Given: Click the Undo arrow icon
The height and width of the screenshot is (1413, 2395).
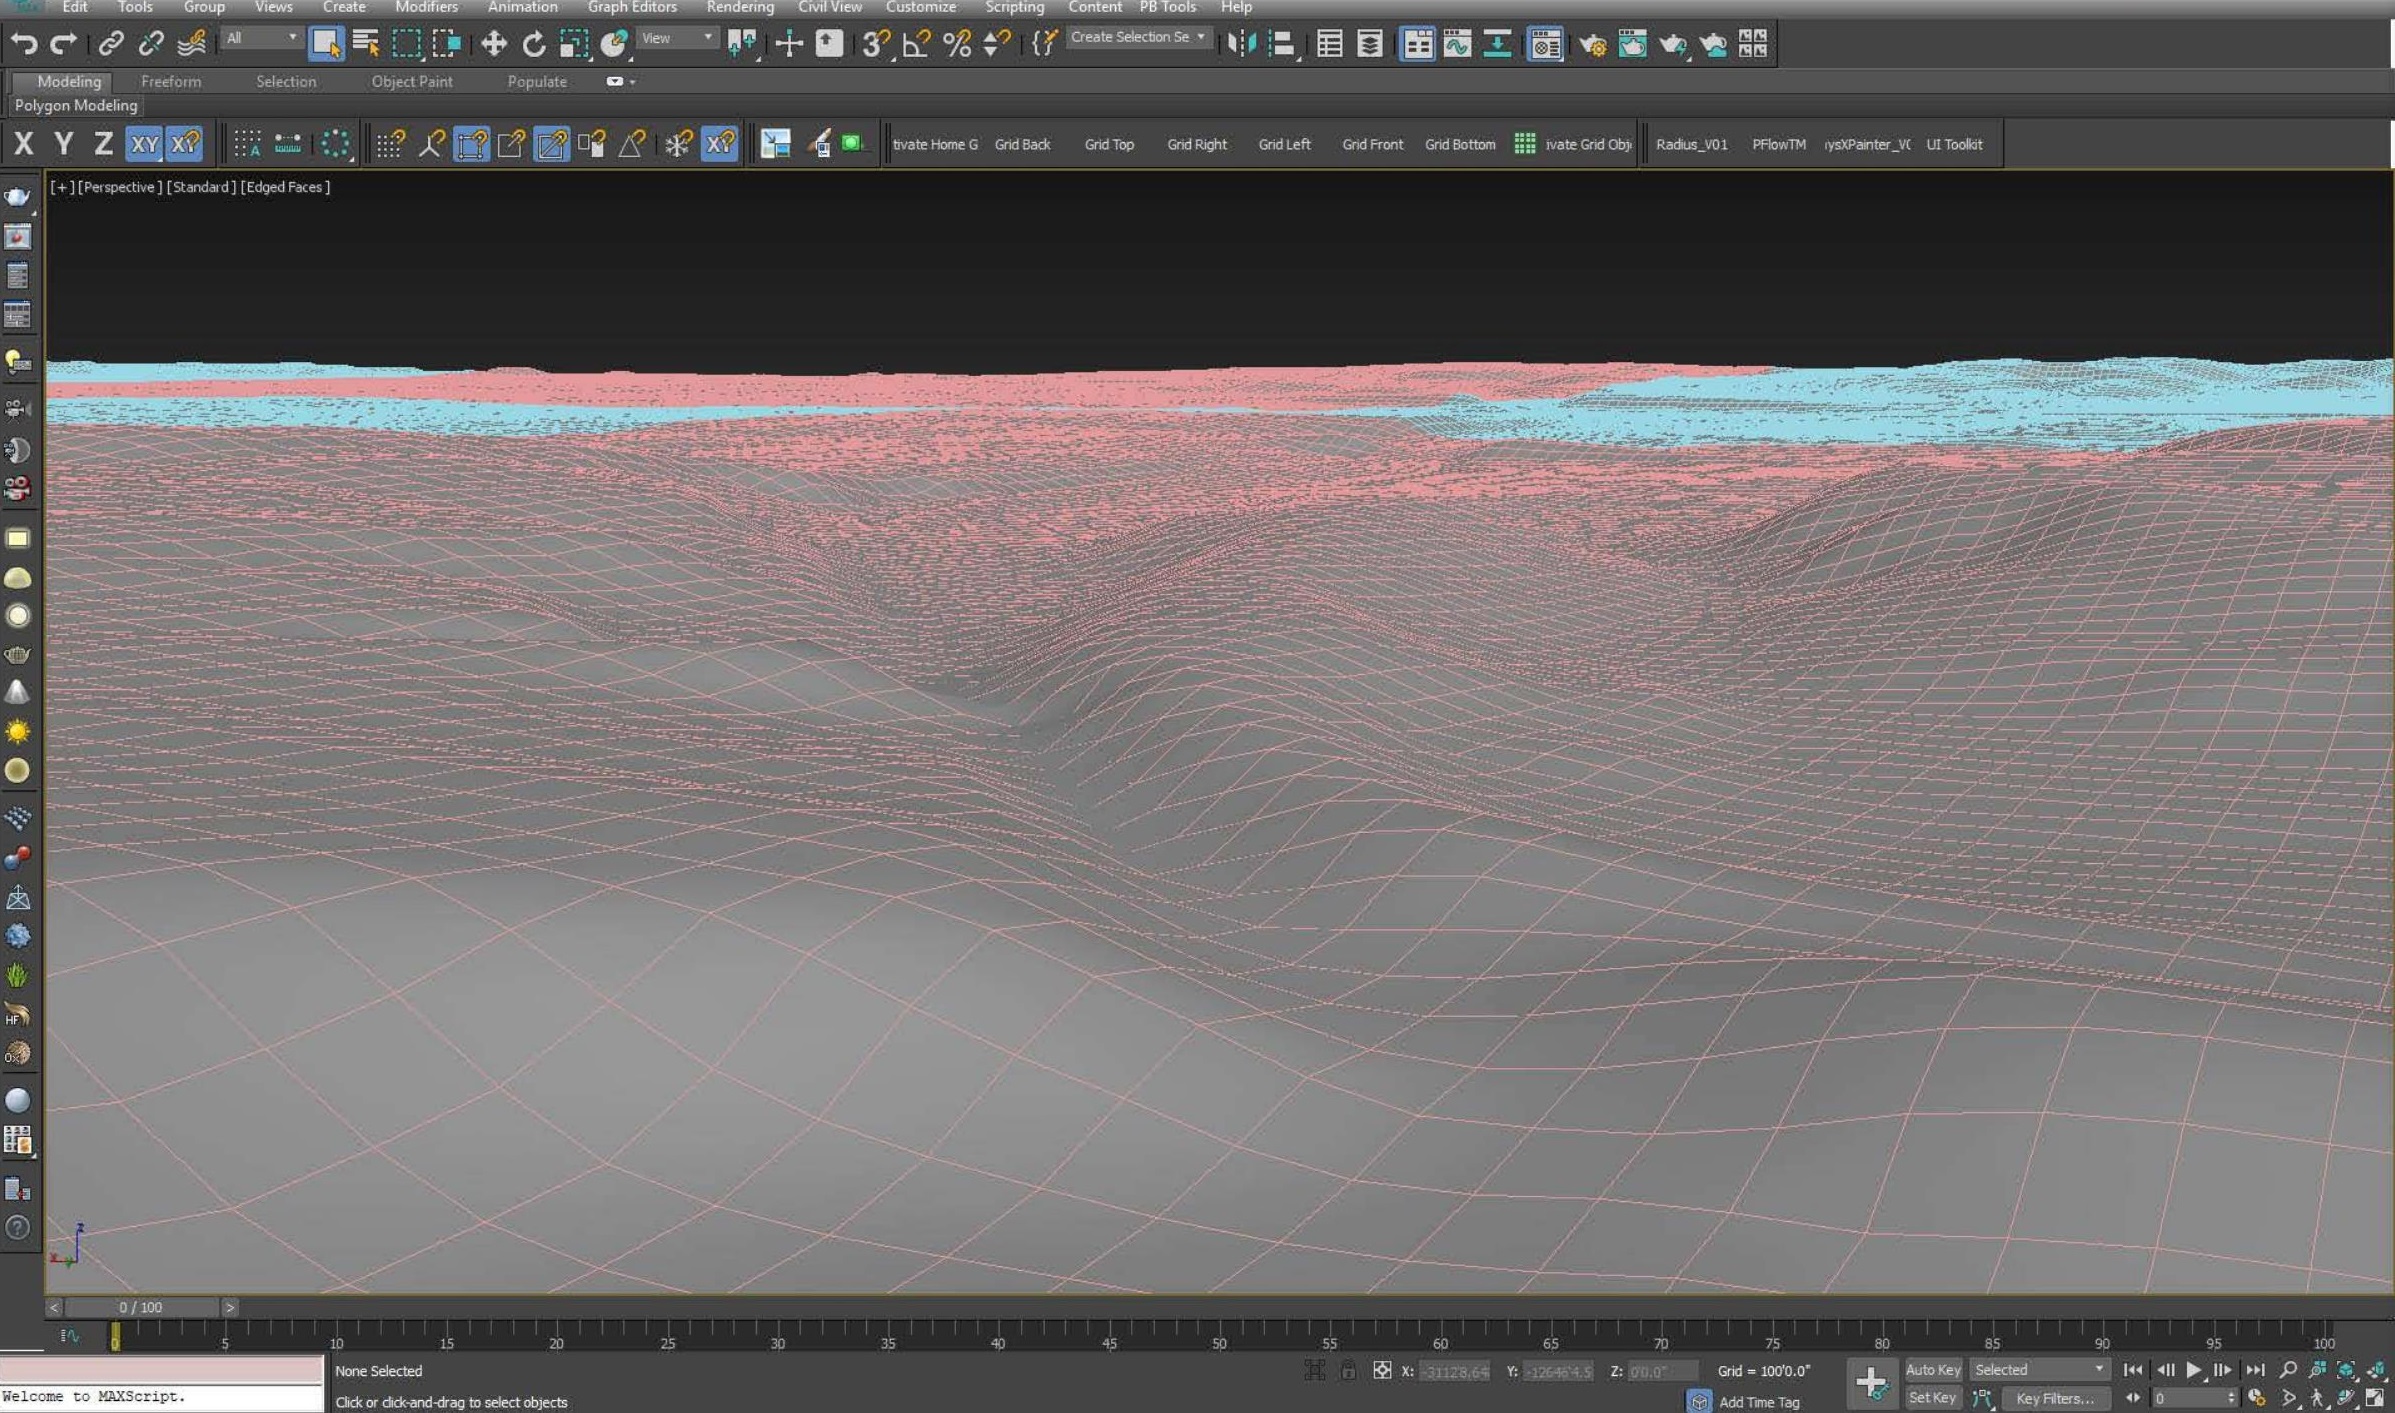Looking at the screenshot, I should [x=24, y=43].
